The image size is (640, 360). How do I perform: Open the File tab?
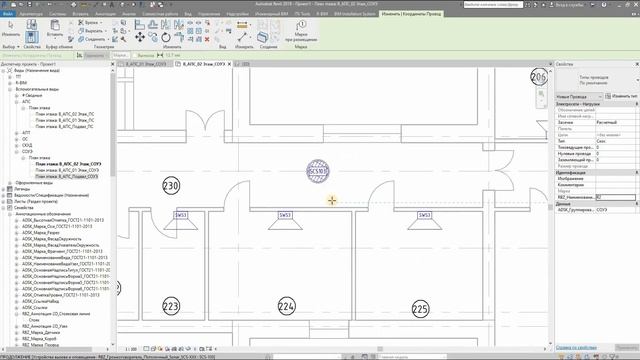(x=8, y=13)
